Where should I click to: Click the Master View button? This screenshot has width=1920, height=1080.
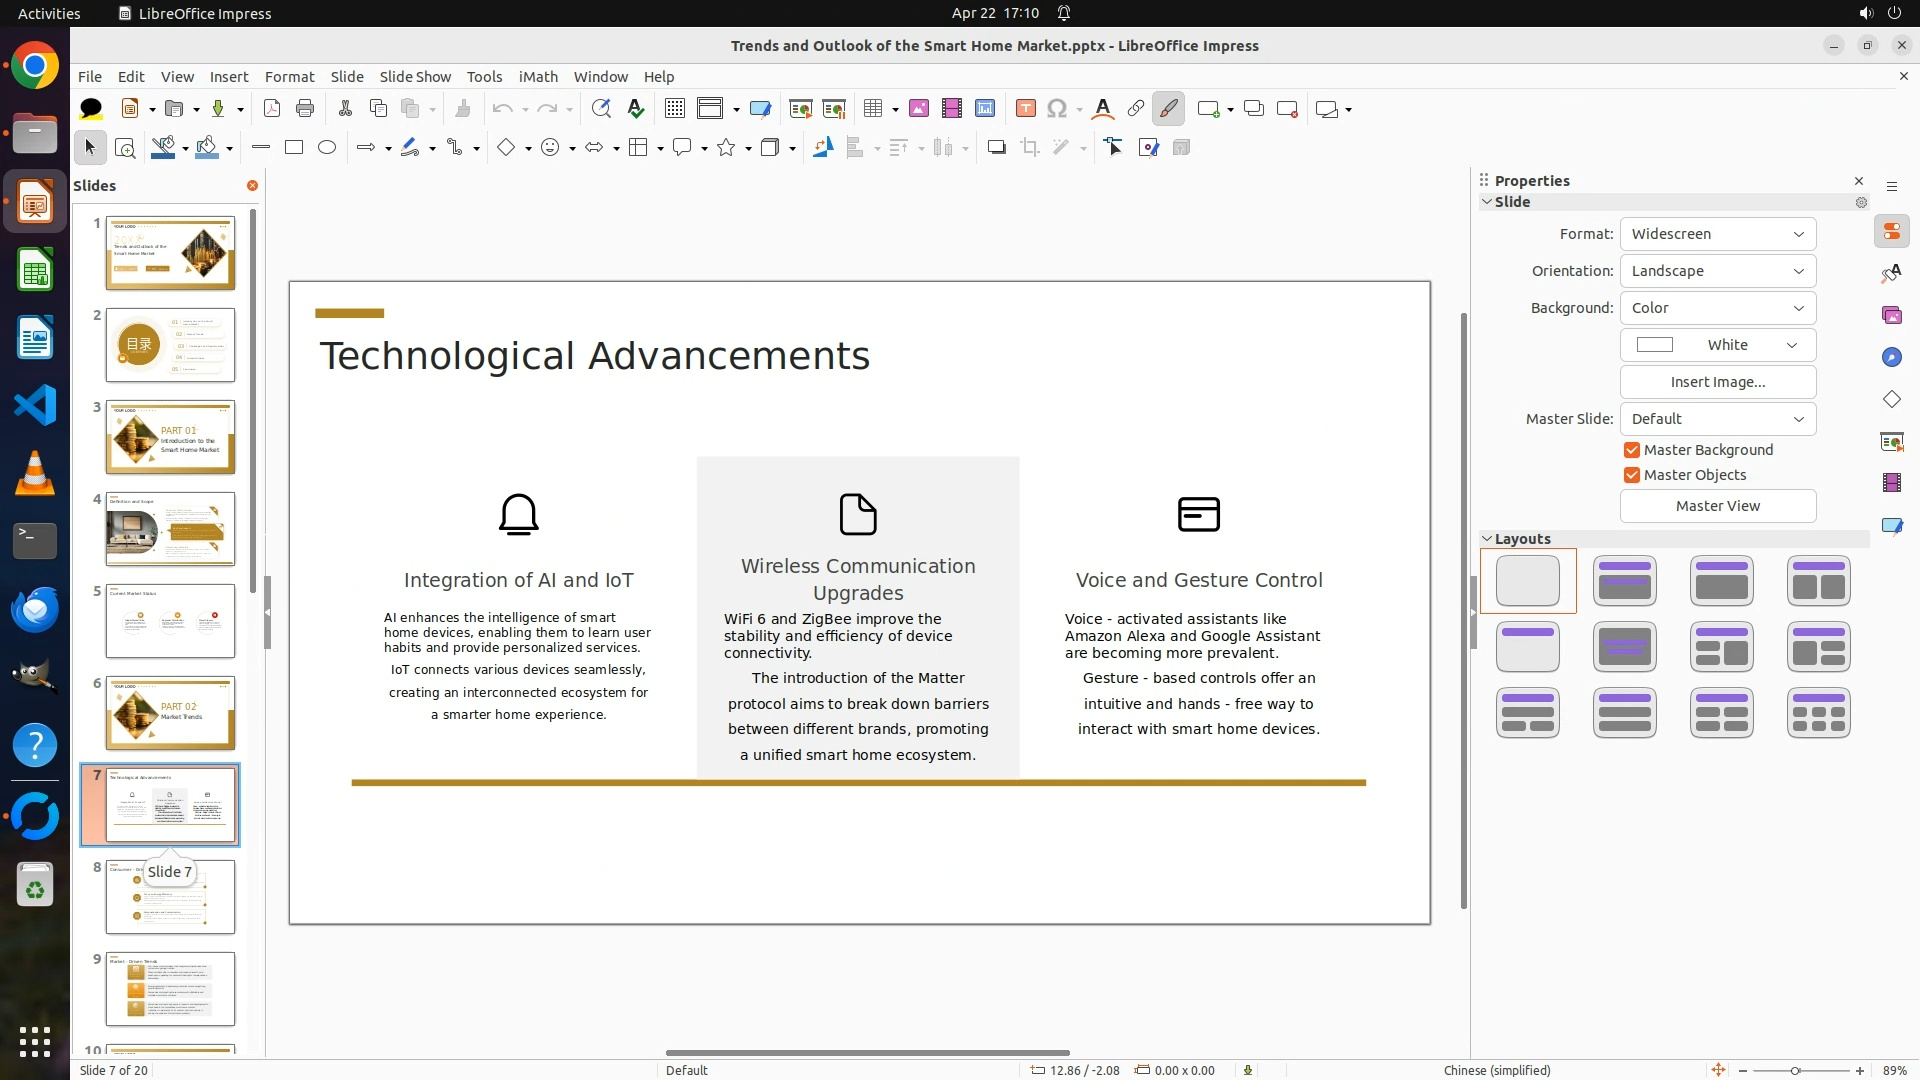(x=1717, y=506)
